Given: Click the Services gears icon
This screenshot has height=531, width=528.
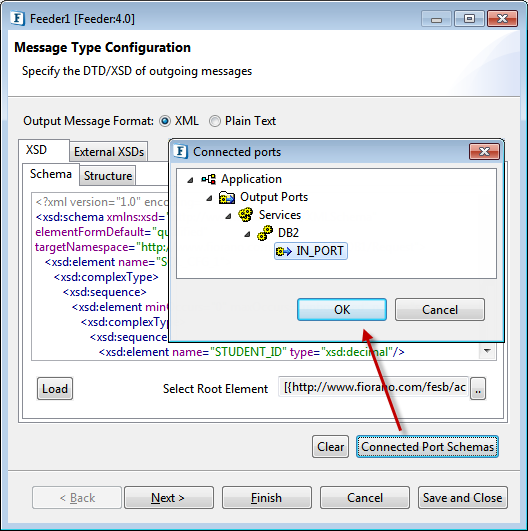Looking at the screenshot, I should [x=246, y=215].
